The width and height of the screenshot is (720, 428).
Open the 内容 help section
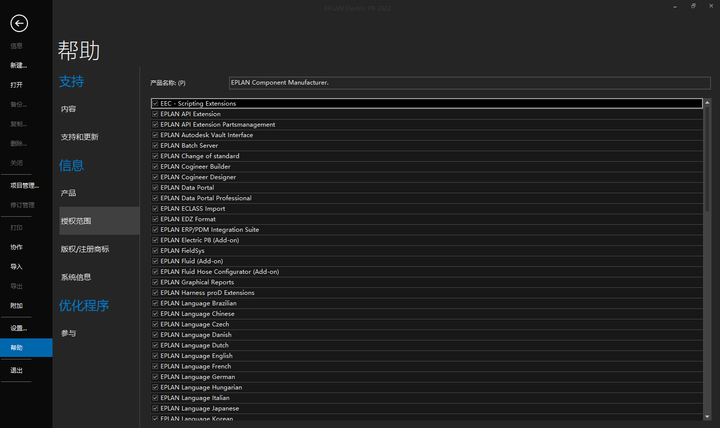point(68,109)
